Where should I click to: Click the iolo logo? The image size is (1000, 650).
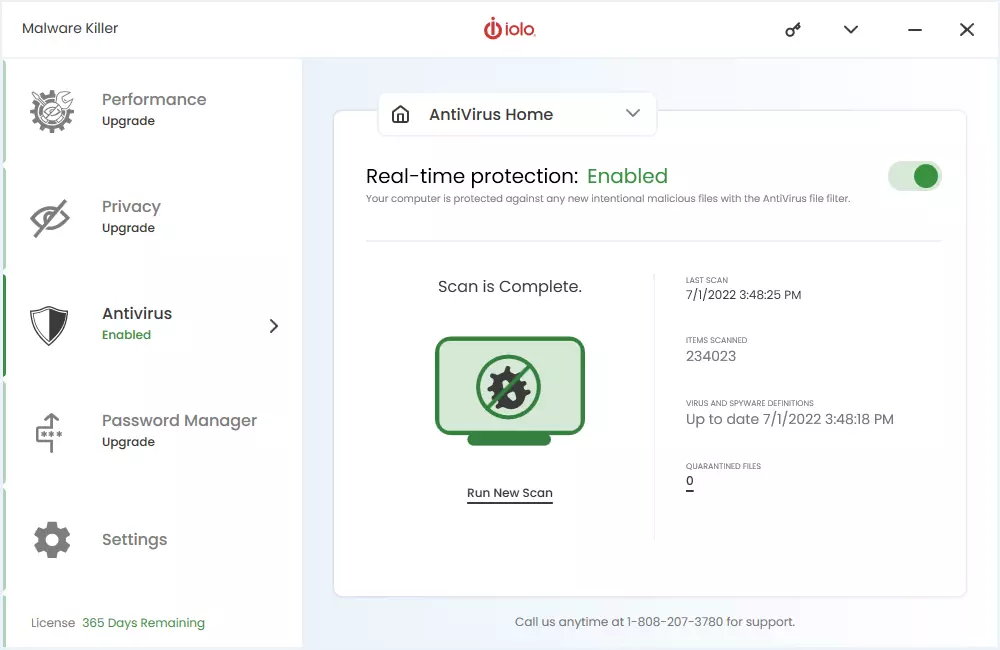(x=510, y=29)
